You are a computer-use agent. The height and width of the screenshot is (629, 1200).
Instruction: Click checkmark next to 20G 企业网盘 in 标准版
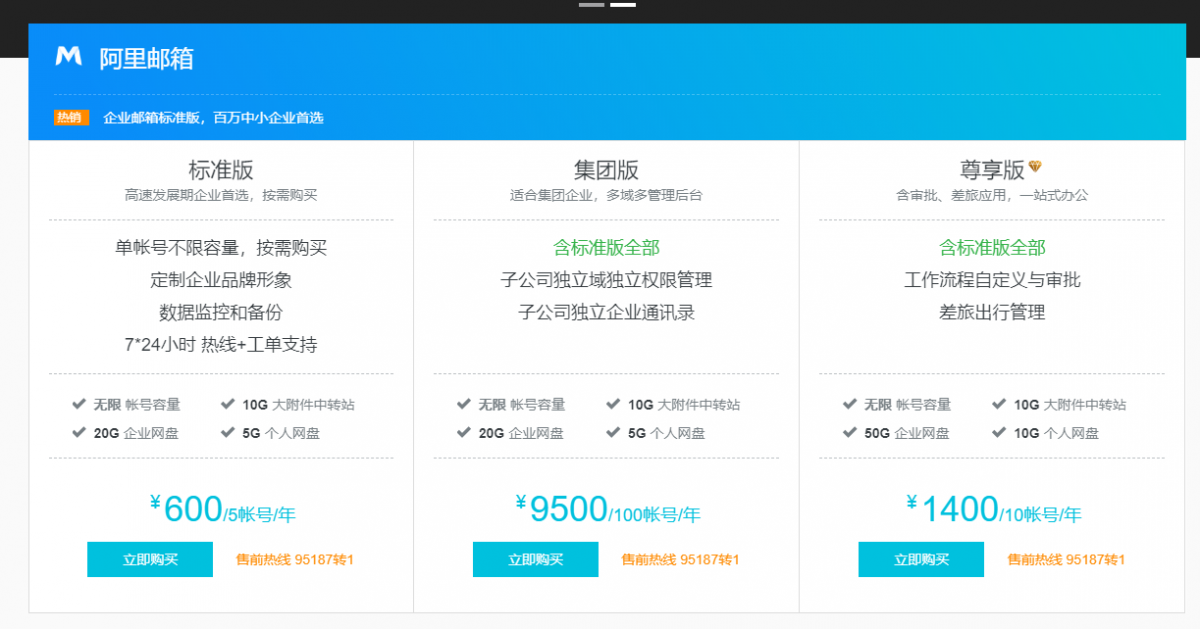[79, 432]
